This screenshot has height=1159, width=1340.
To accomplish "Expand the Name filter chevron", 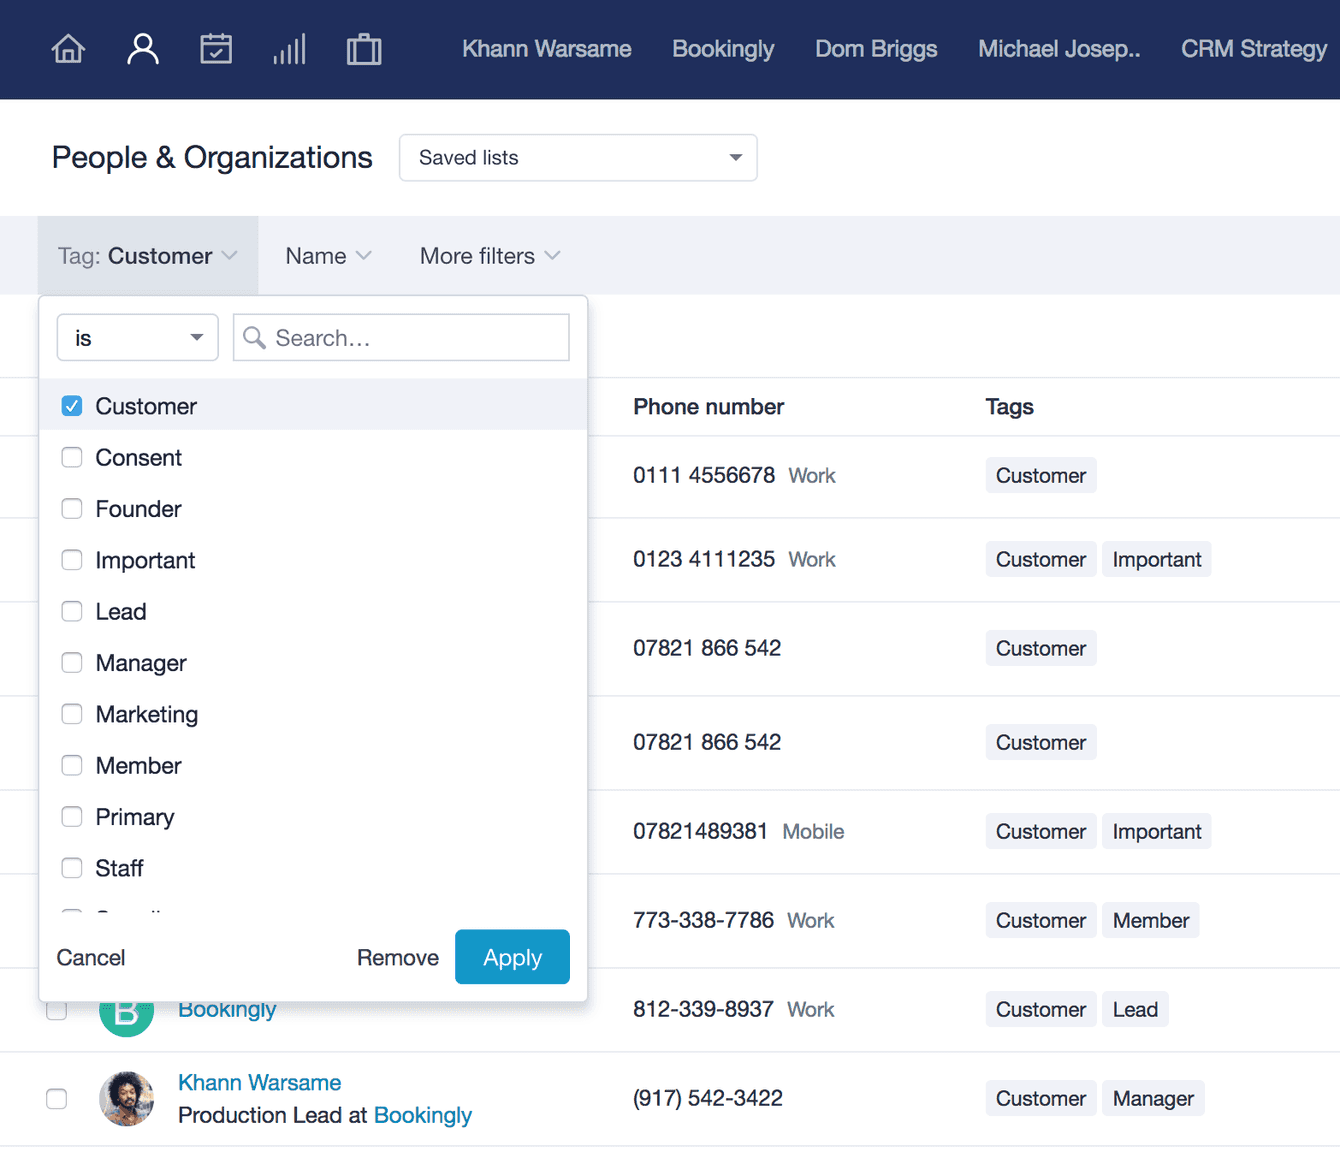I will (x=364, y=256).
